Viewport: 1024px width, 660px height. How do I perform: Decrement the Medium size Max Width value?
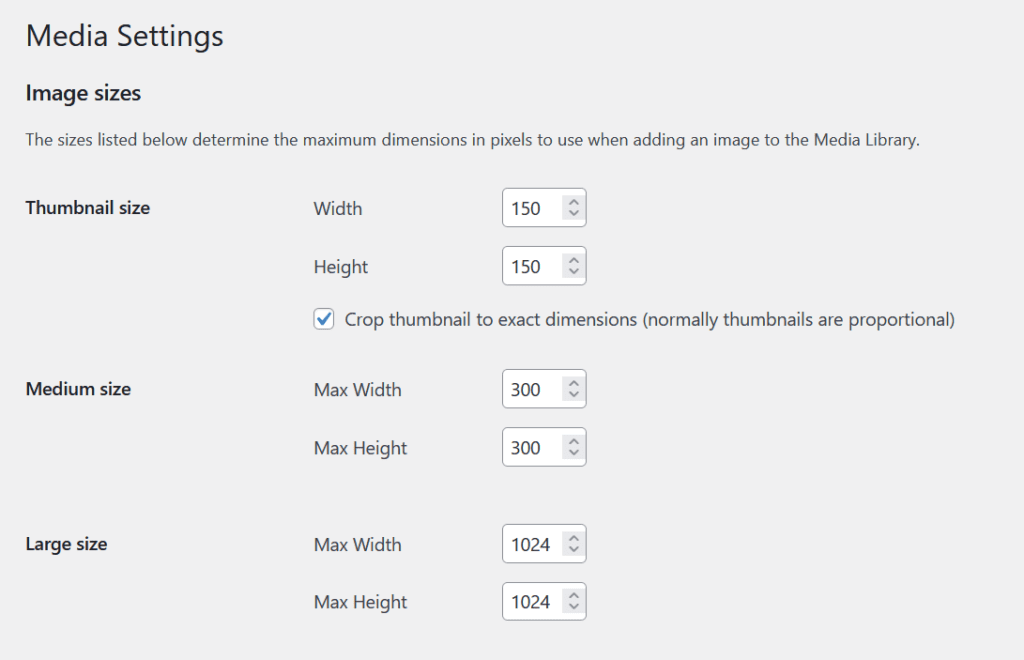click(x=574, y=395)
